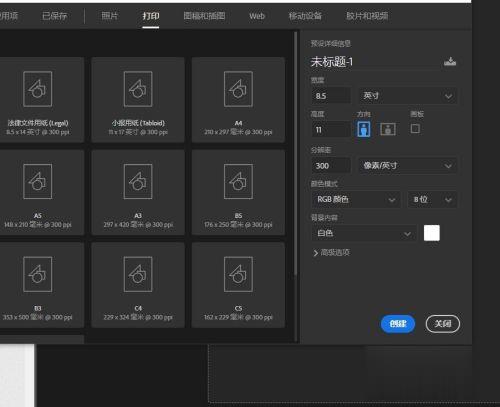Select the A3 preset document icon
This screenshot has height=407, width=500.
(138, 181)
